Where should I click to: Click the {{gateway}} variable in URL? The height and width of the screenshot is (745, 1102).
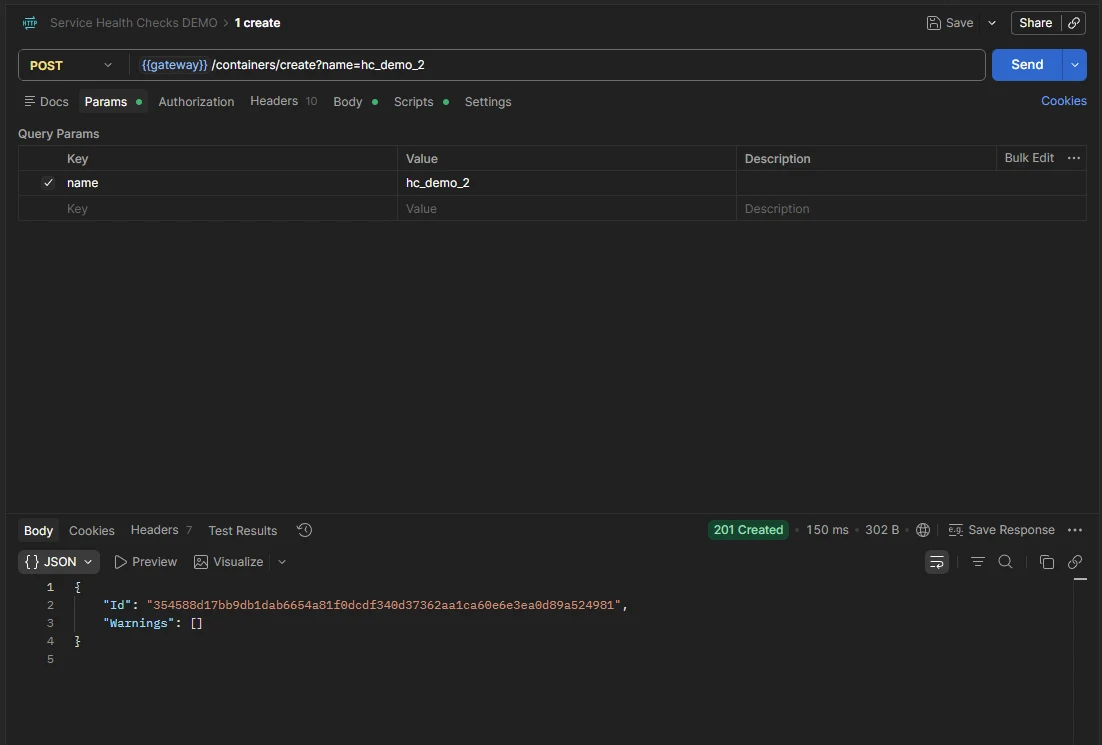point(174,65)
